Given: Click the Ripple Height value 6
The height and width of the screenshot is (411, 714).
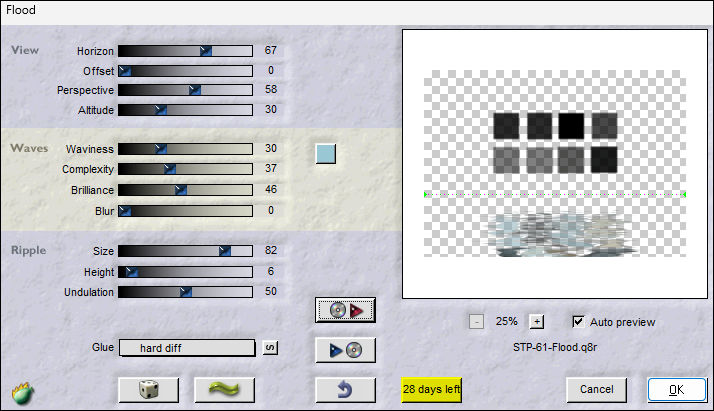Looking at the screenshot, I should (271, 271).
